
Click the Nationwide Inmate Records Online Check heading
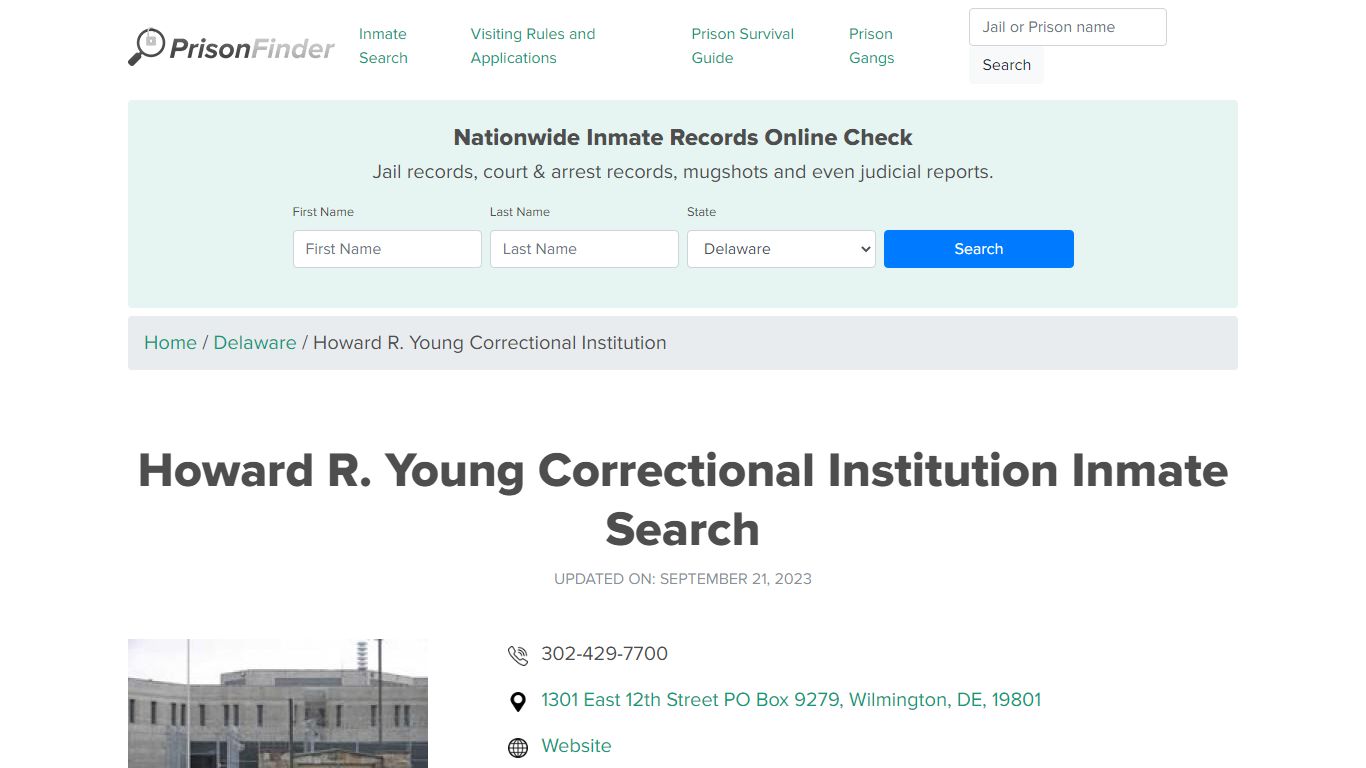683,137
